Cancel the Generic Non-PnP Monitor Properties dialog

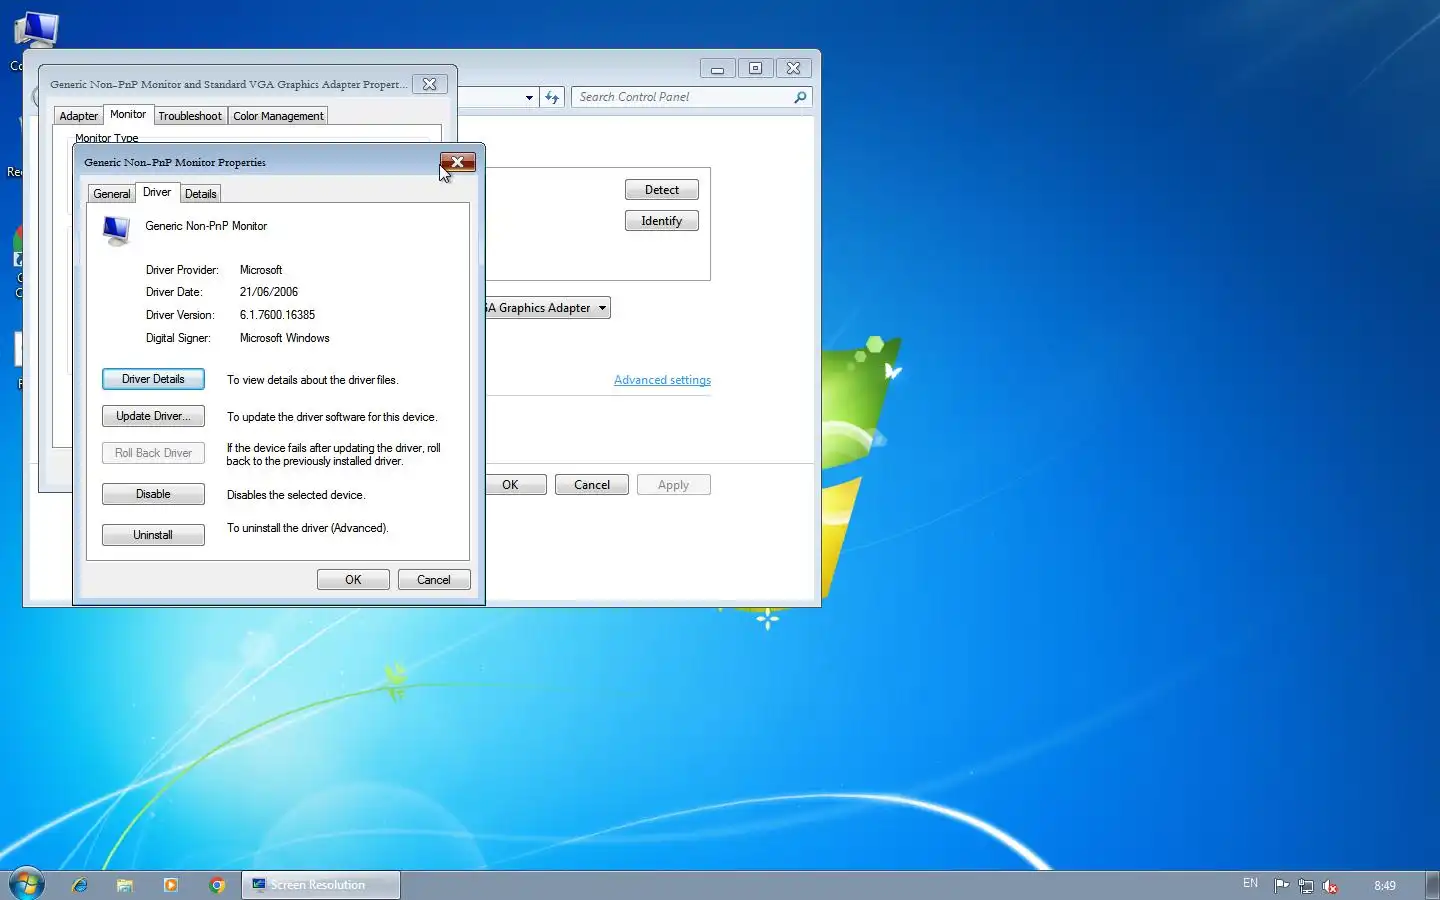434,580
